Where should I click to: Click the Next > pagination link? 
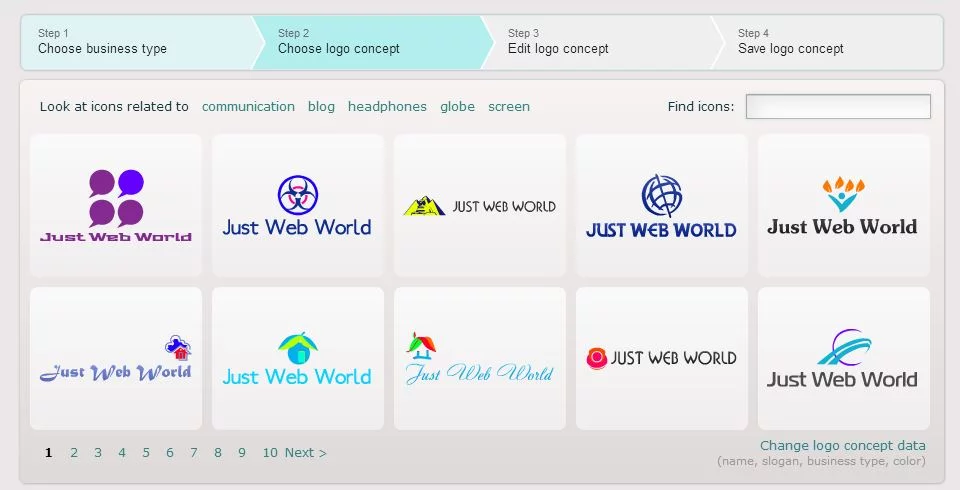[x=306, y=453]
